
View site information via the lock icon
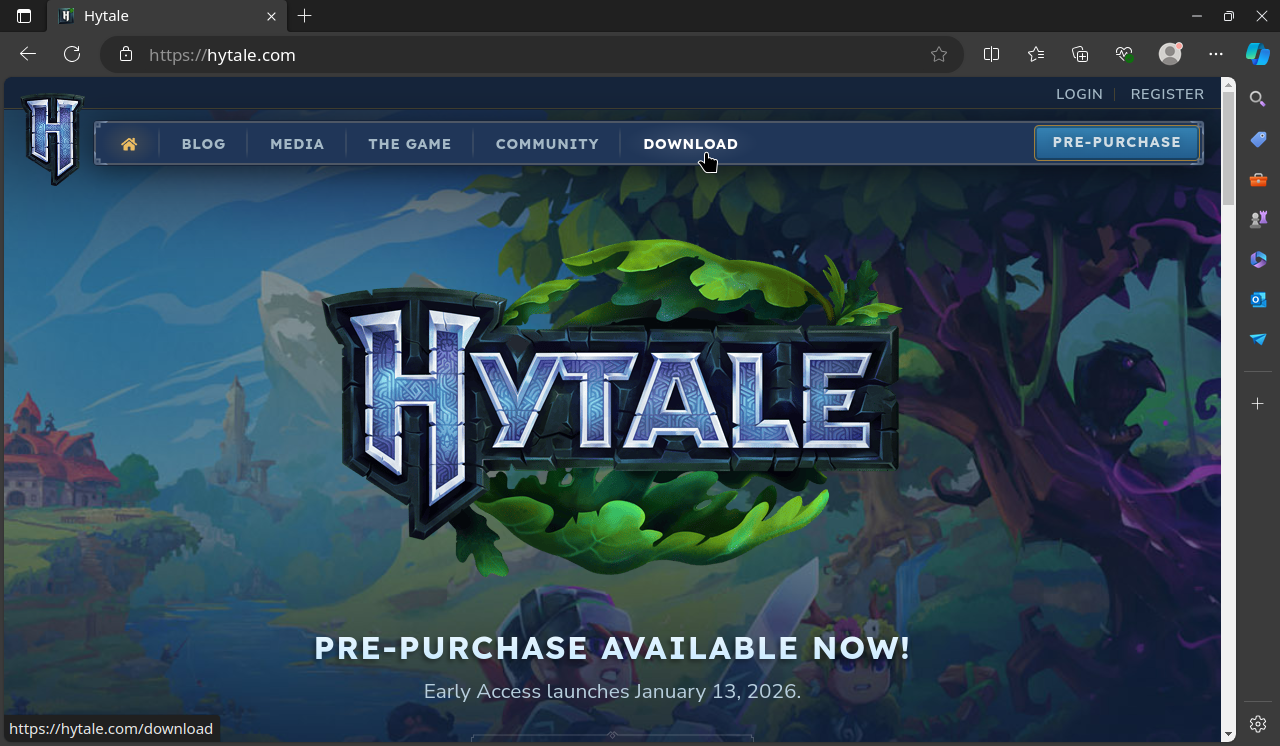pos(125,55)
